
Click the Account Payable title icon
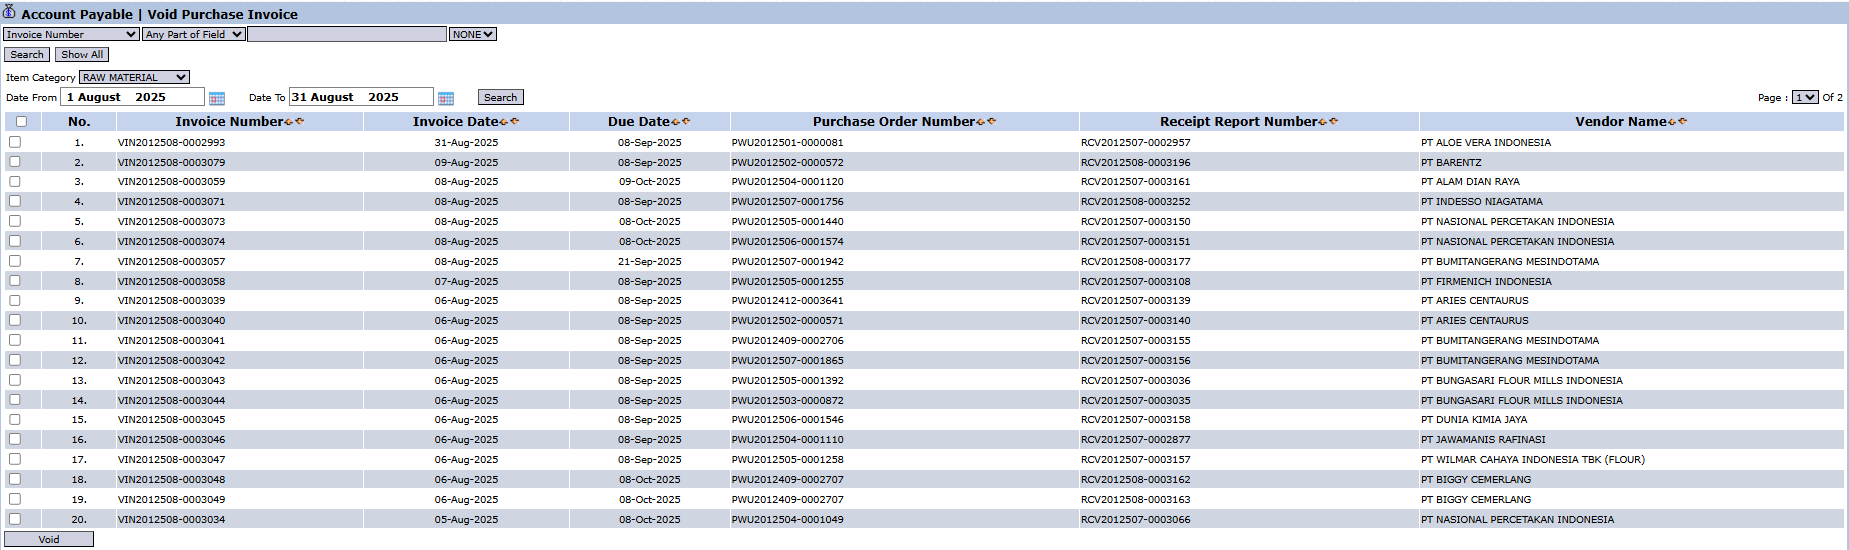point(9,13)
